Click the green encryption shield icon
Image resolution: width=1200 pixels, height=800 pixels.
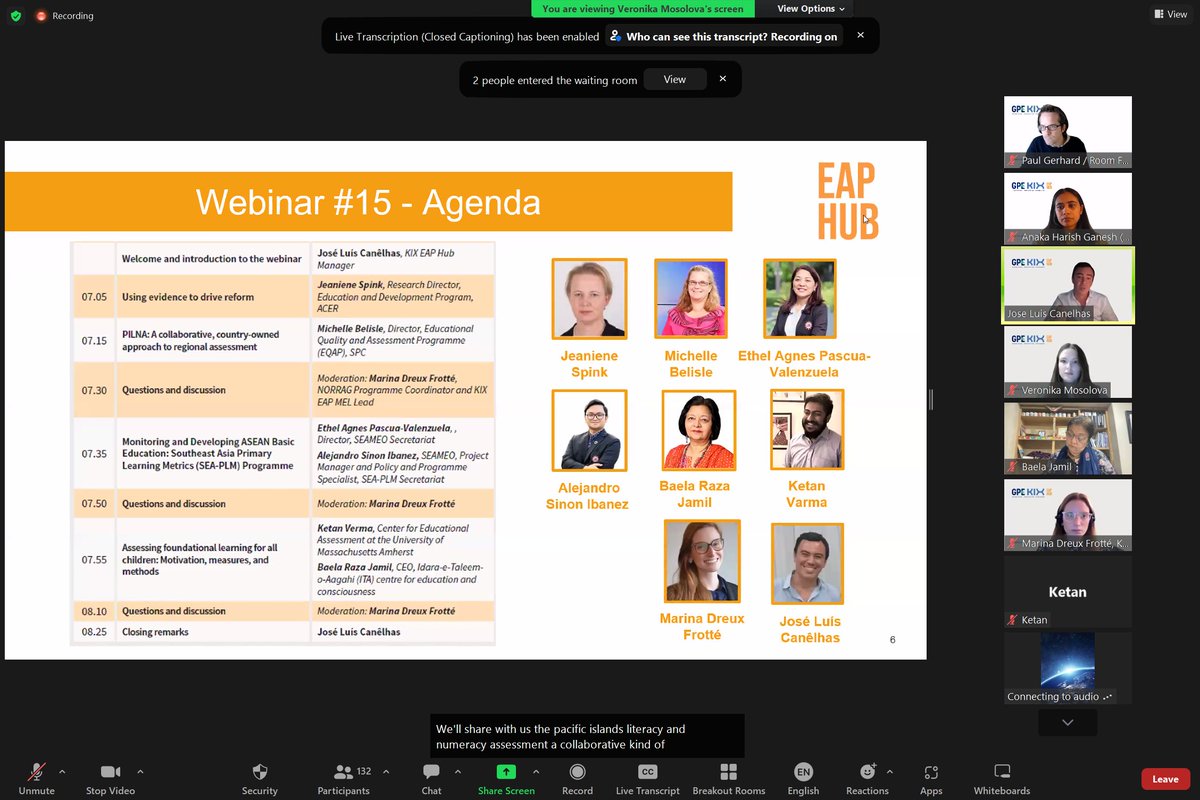16,16
